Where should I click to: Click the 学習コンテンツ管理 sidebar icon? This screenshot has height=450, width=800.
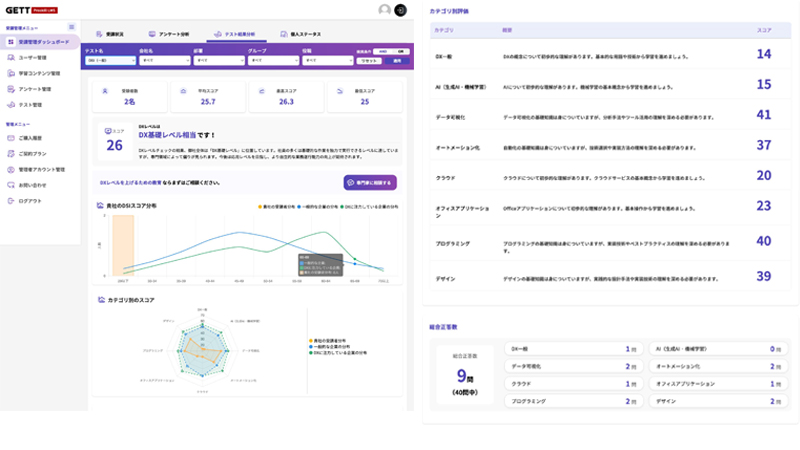pyautogui.click(x=10, y=73)
